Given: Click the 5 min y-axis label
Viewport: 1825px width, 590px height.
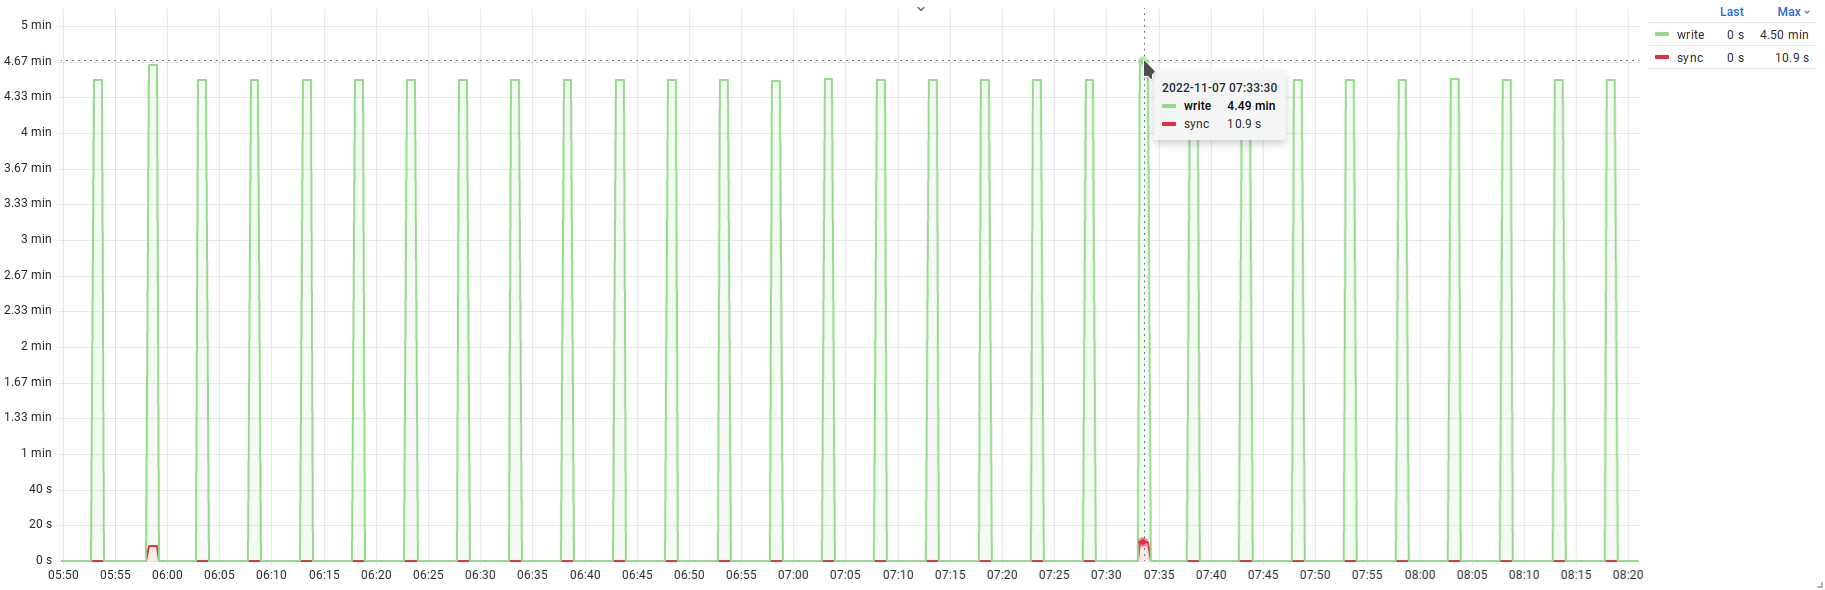Looking at the screenshot, I should point(36,25).
